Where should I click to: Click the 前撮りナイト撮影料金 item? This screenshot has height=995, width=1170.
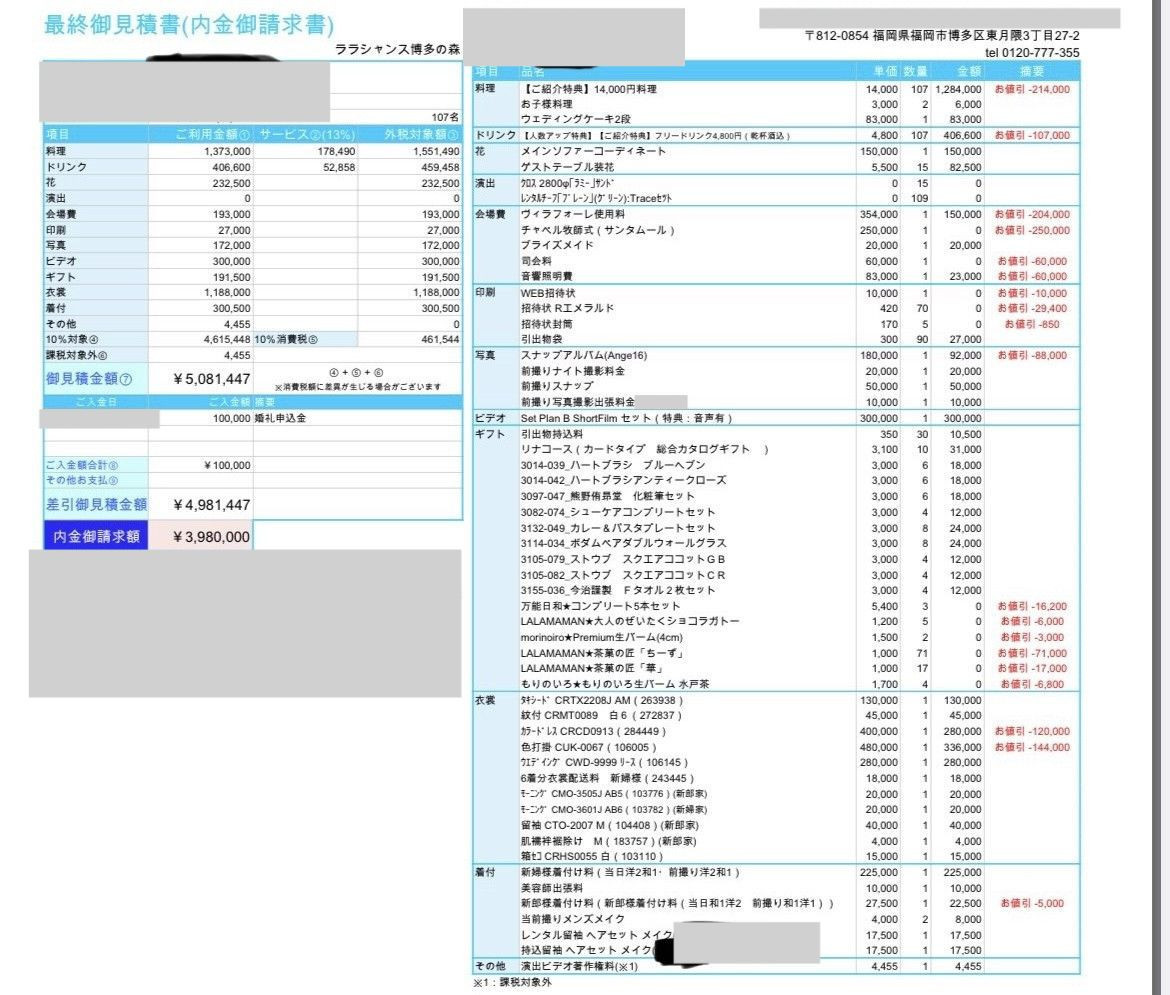(x=573, y=371)
